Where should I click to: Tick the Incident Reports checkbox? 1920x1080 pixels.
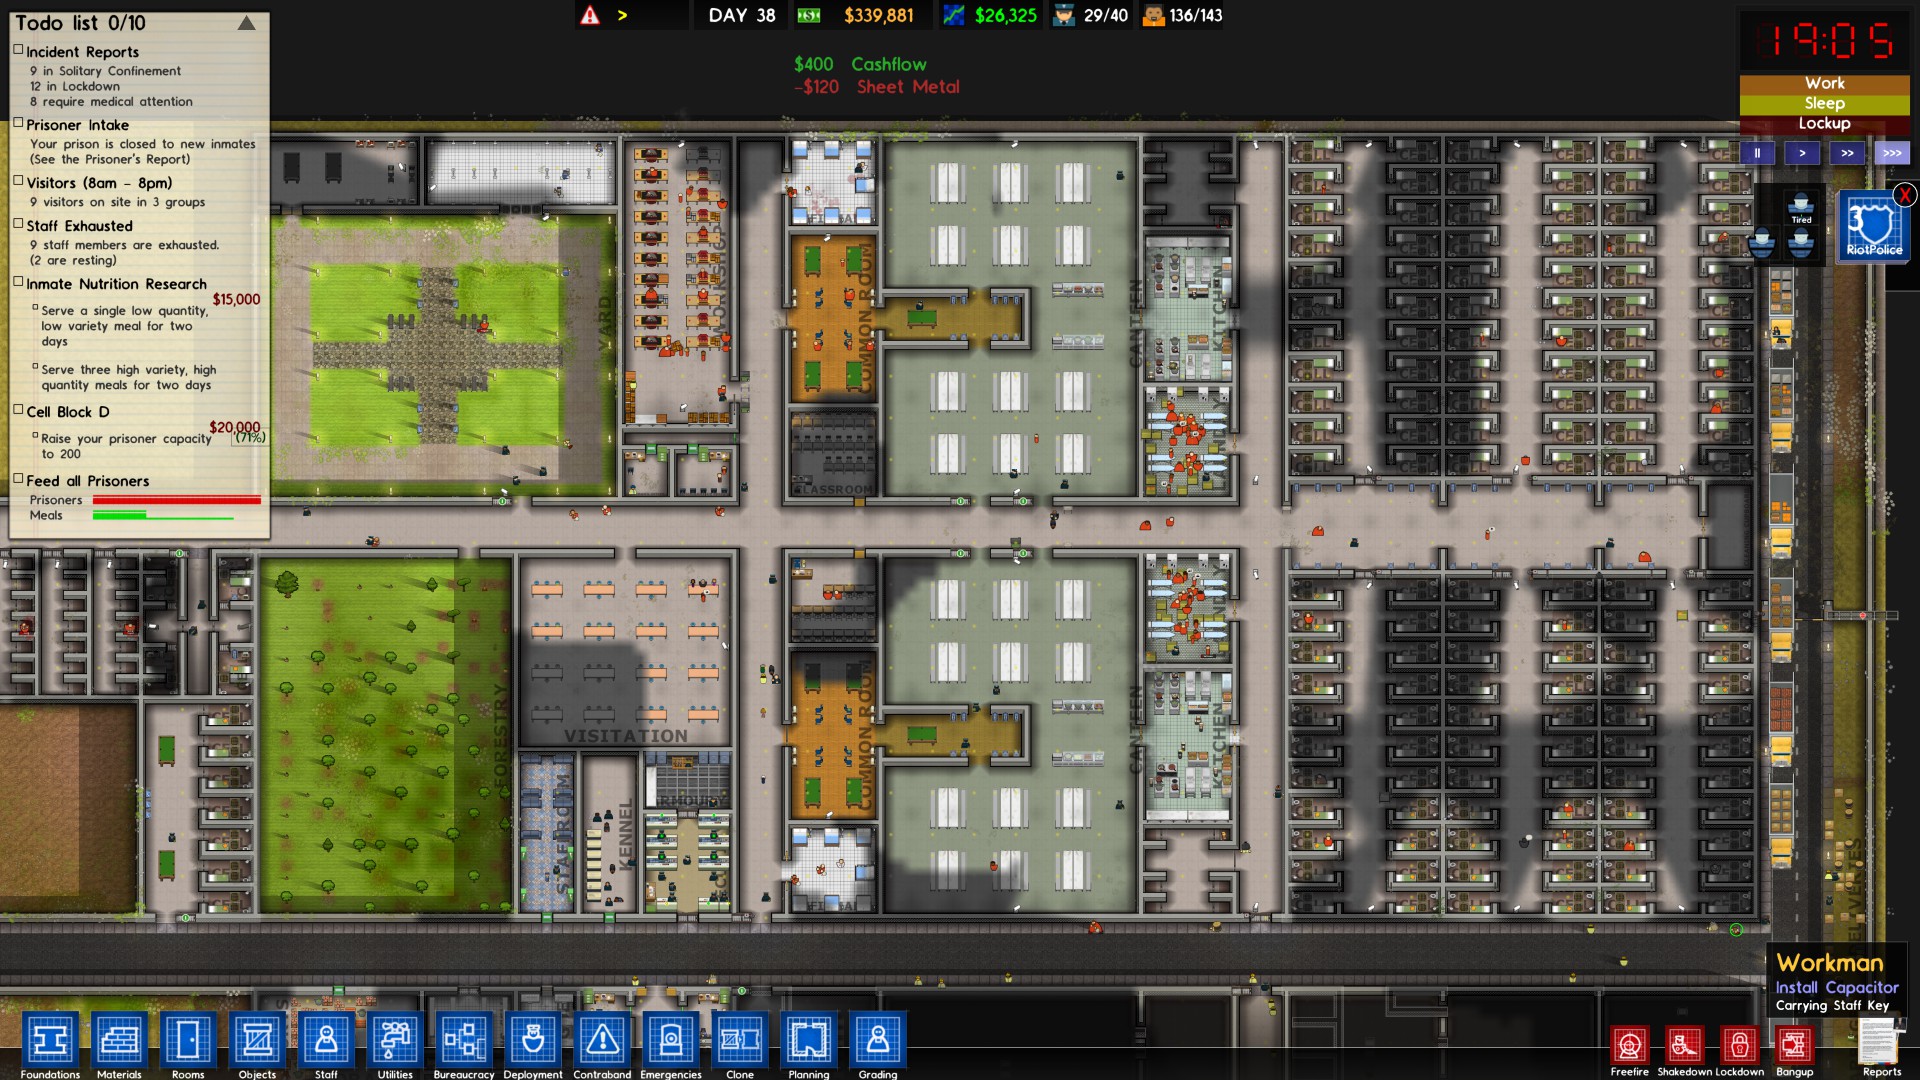[x=18, y=49]
